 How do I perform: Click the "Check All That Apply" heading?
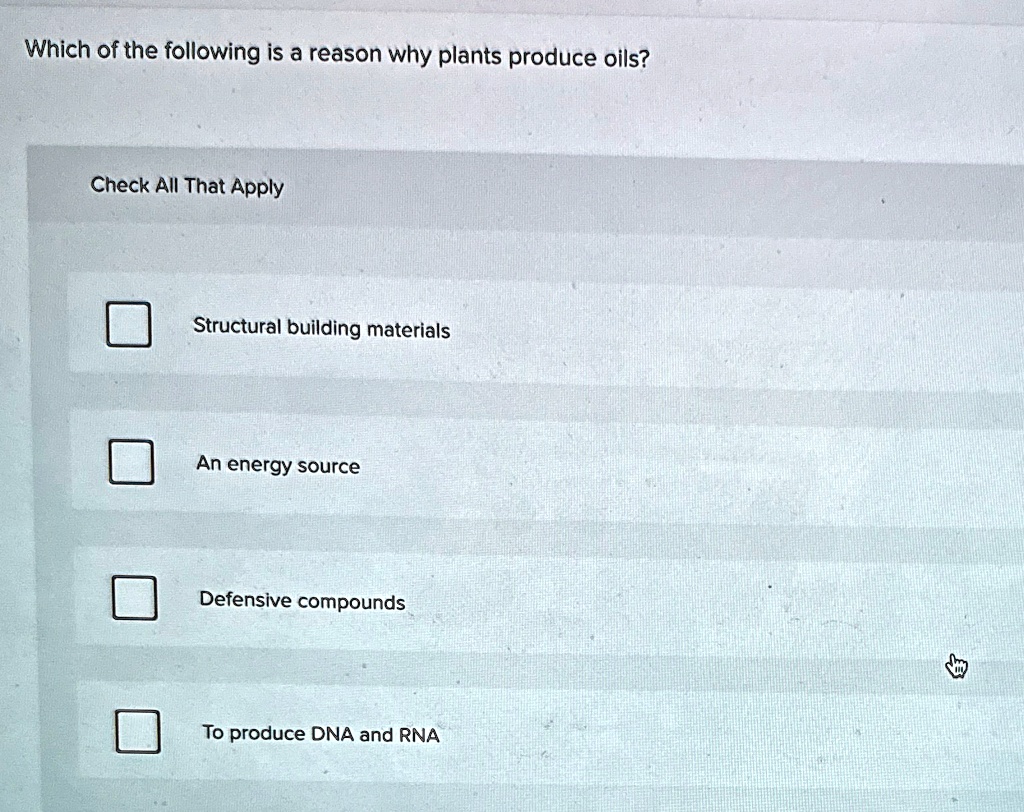pyautogui.click(x=187, y=186)
